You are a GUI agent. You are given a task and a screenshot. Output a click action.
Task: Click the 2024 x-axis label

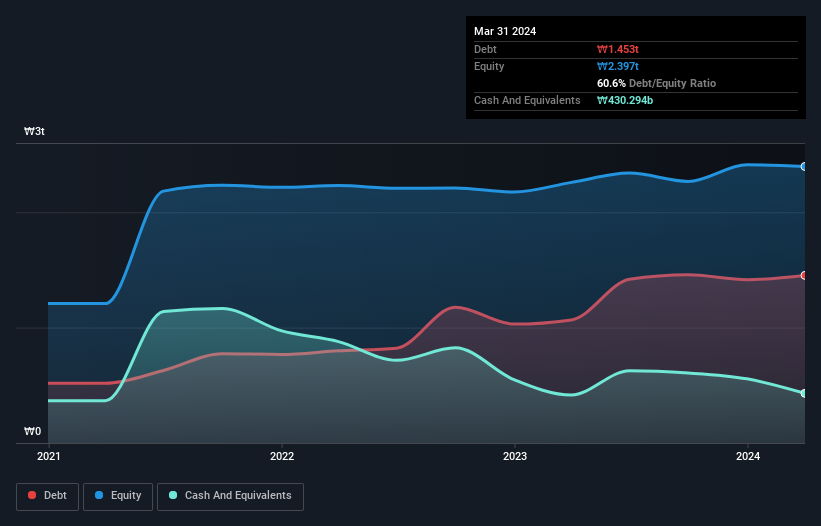pos(748,456)
